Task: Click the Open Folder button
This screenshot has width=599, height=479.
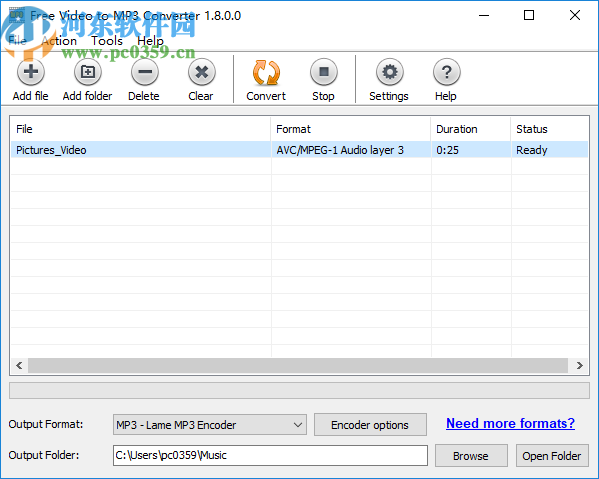Action: point(552,455)
